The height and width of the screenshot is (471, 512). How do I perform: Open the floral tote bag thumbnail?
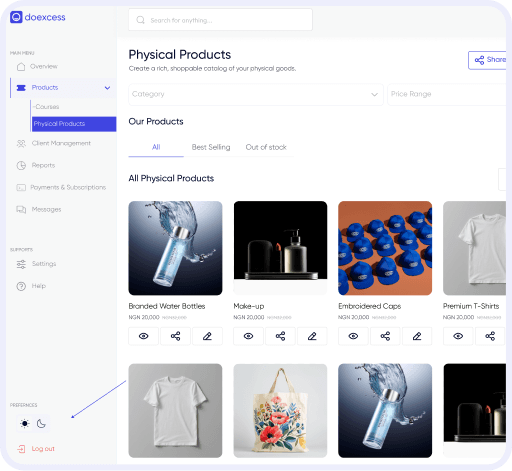point(280,411)
